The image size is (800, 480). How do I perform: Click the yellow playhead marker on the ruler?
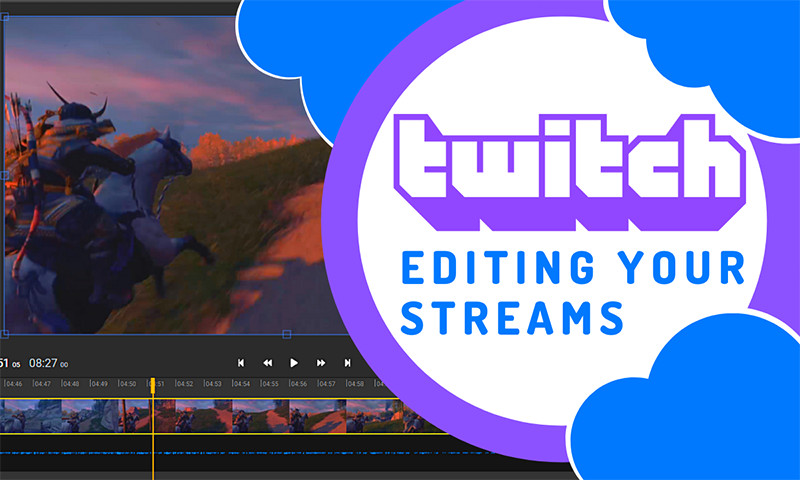coord(153,386)
